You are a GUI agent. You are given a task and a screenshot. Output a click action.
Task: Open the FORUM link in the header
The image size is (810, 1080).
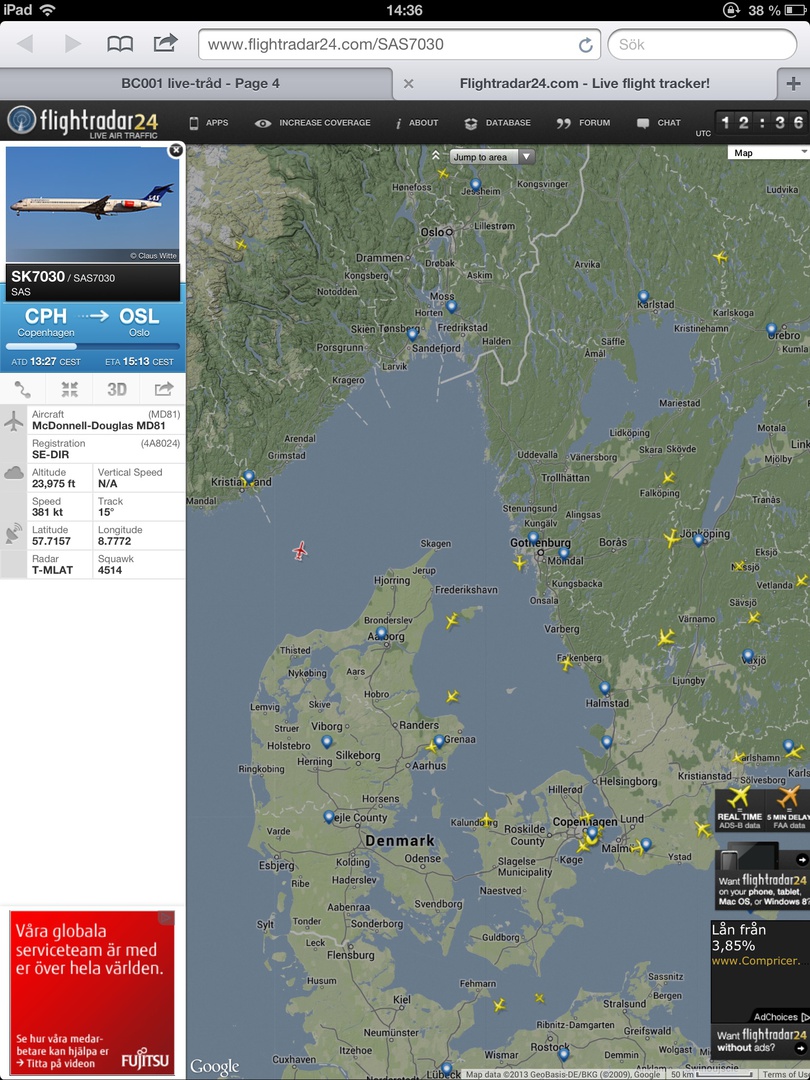coord(583,123)
